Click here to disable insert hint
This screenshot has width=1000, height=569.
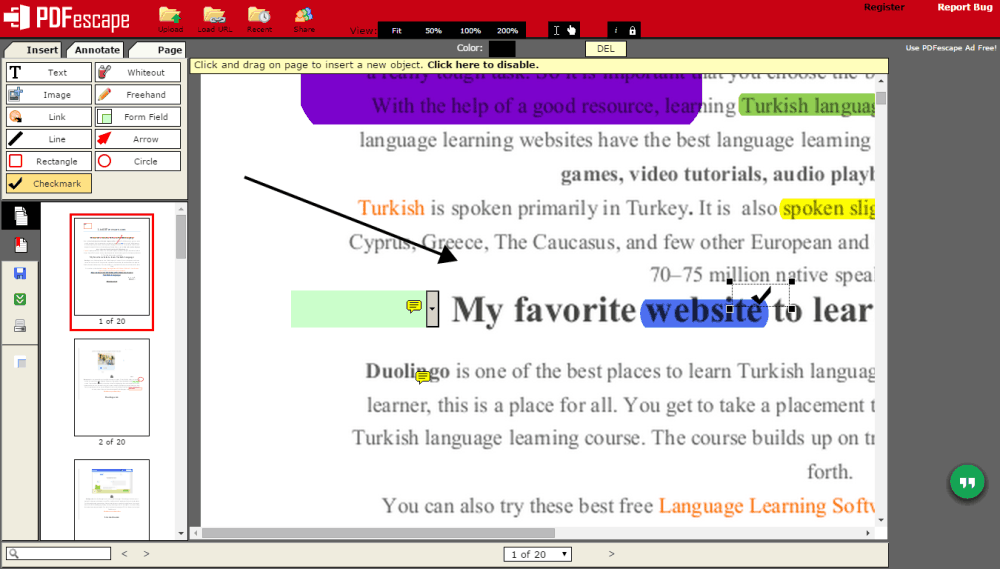(483, 65)
